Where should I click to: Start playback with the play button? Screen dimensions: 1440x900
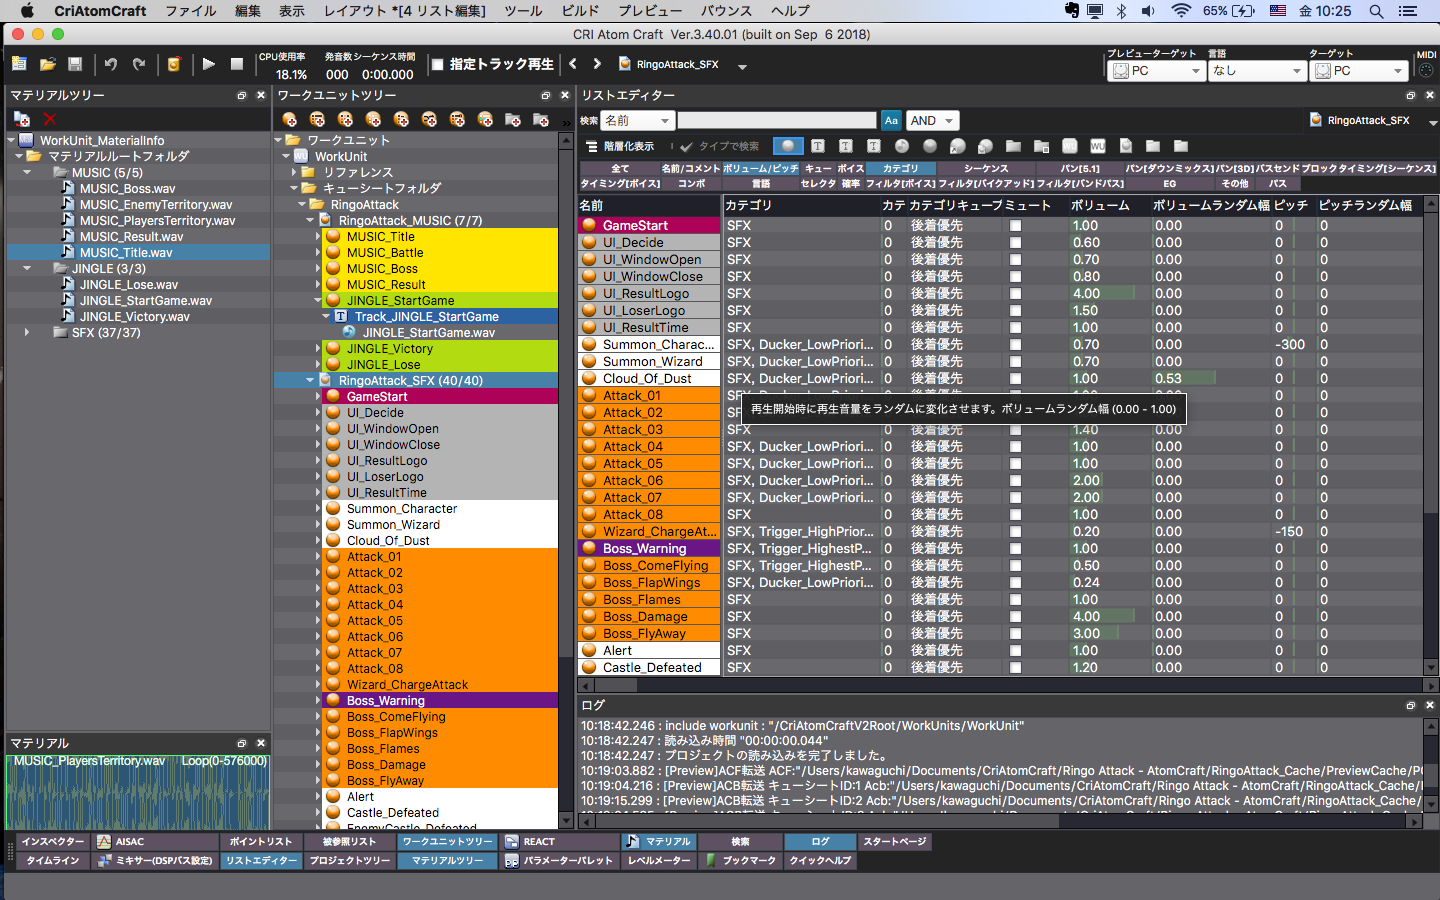(x=209, y=64)
